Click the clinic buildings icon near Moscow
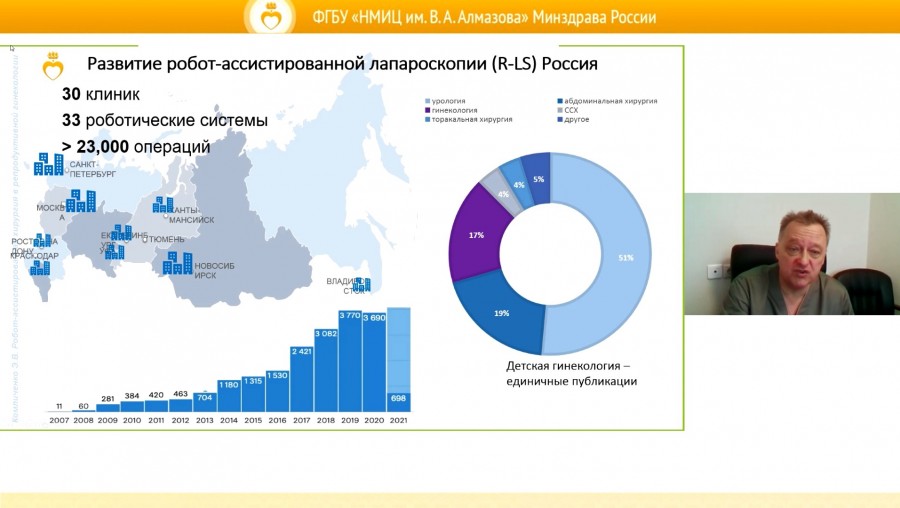Image resolution: width=900 pixels, height=508 pixels. (x=81, y=200)
